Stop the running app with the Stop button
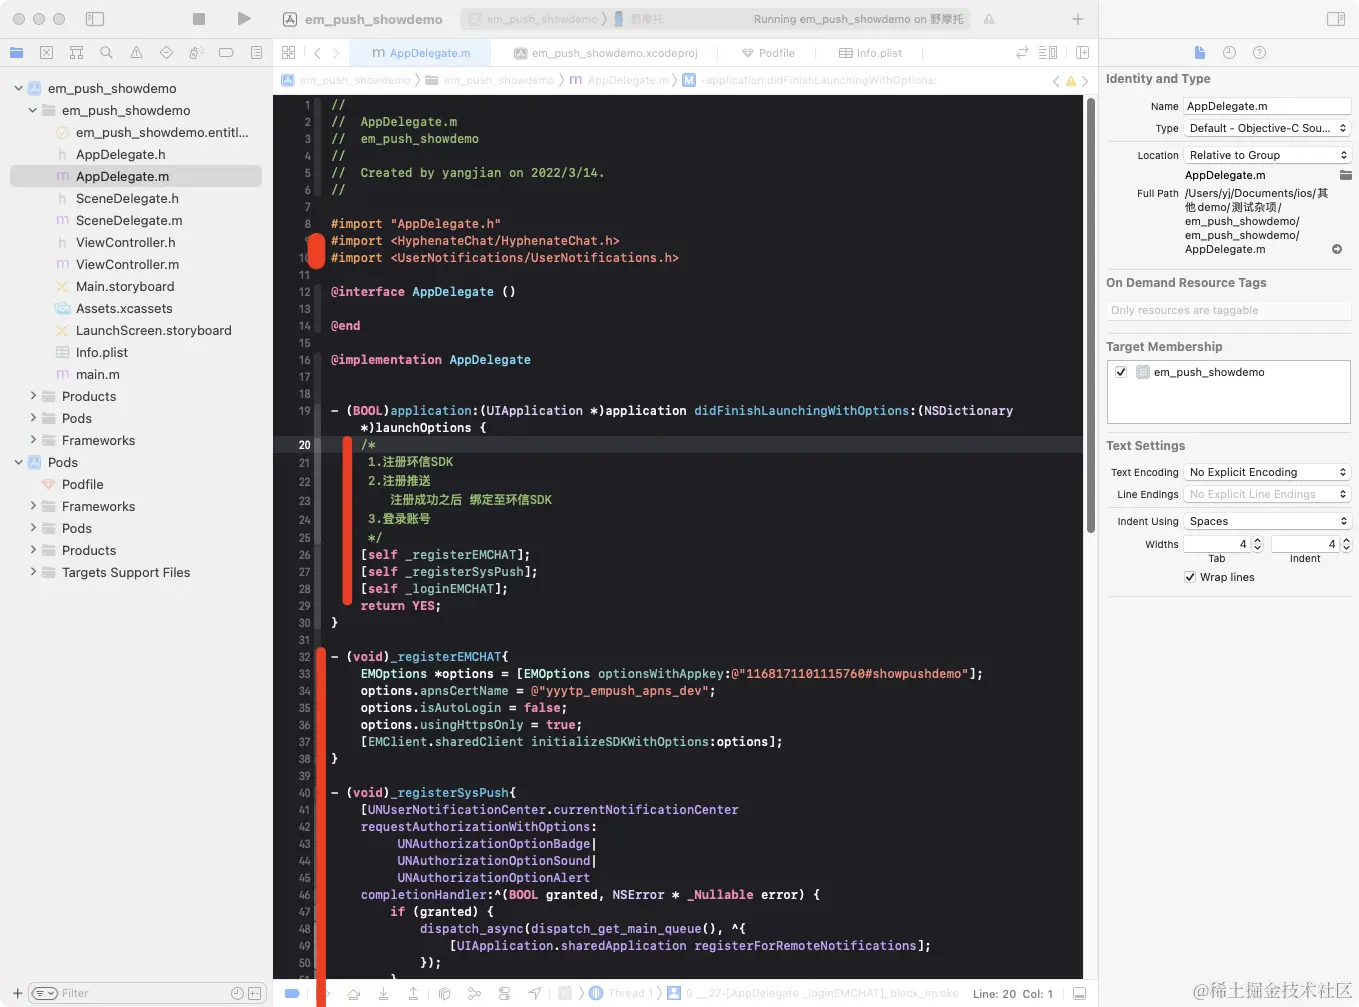 click(199, 19)
